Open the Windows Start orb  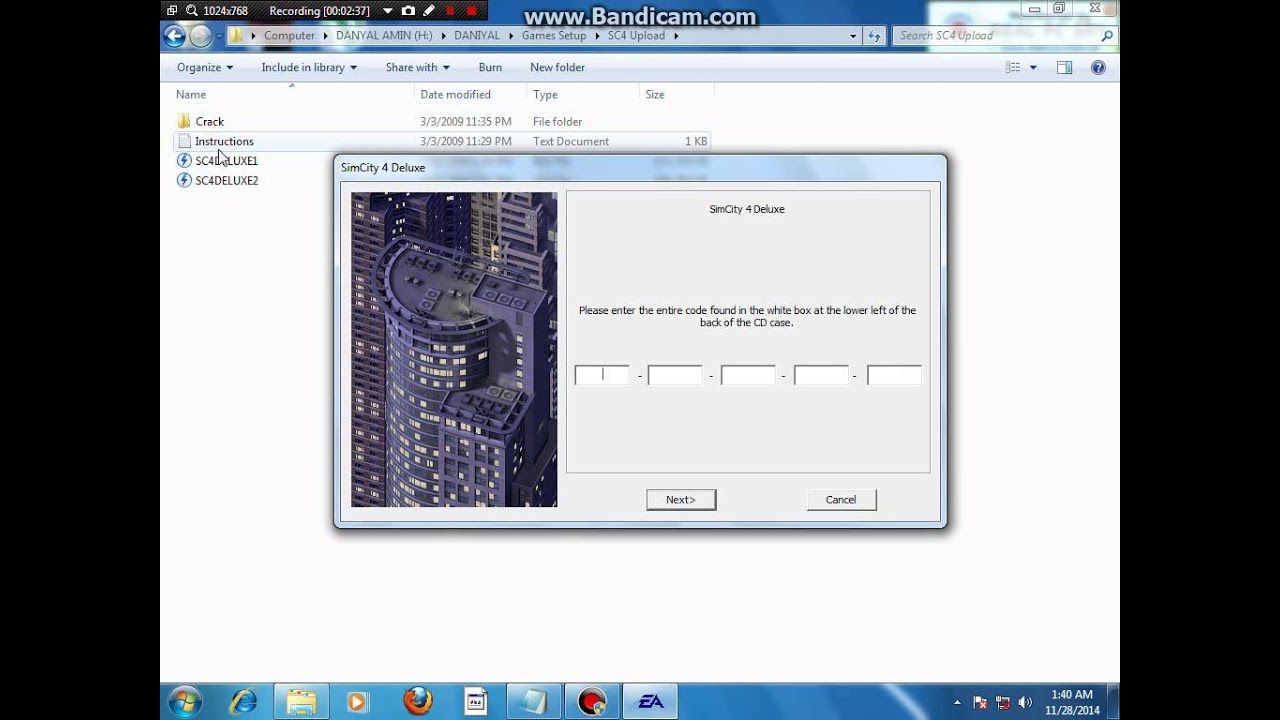pyautogui.click(x=185, y=701)
